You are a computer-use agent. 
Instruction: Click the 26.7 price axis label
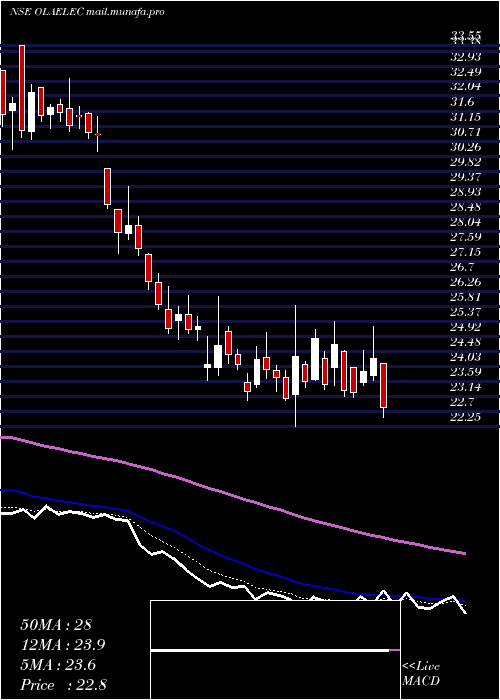pos(462,267)
